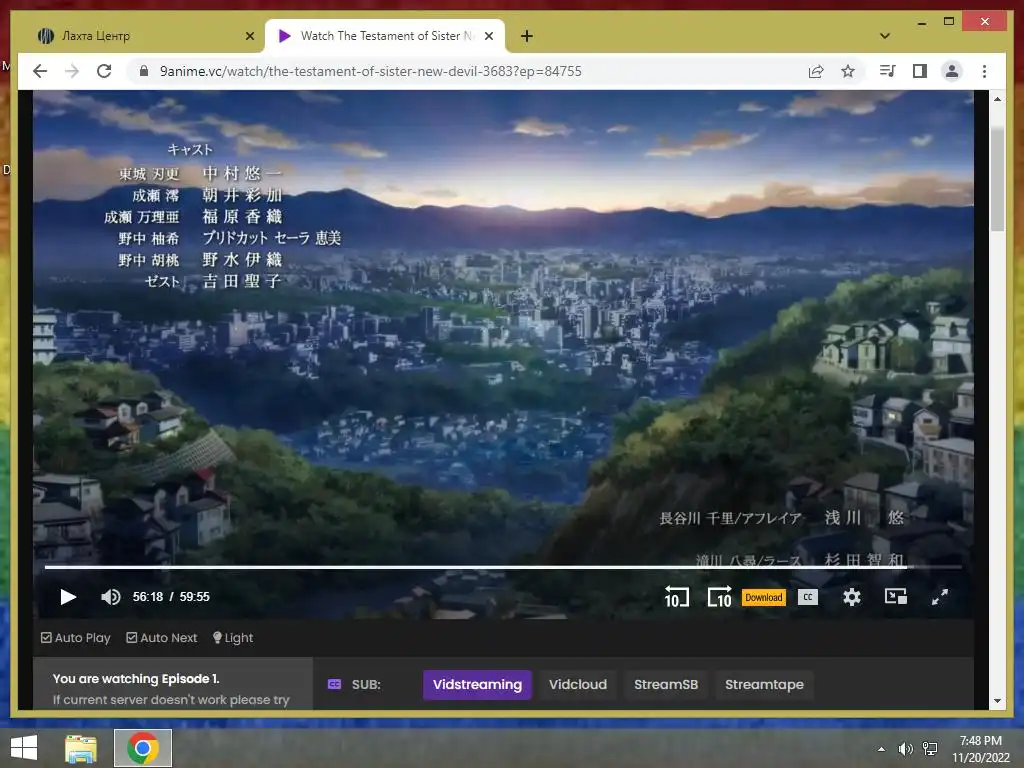Select the Vidcloud server

pyautogui.click(x=578, y=684)
